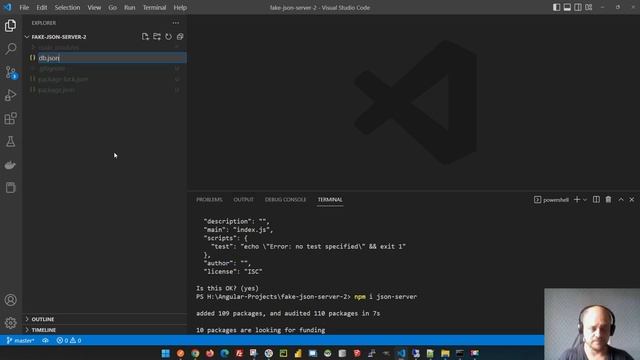Screen dimensions: 640x360
Task: Click the VS Code taskbar icon
Action: (401, 353)
